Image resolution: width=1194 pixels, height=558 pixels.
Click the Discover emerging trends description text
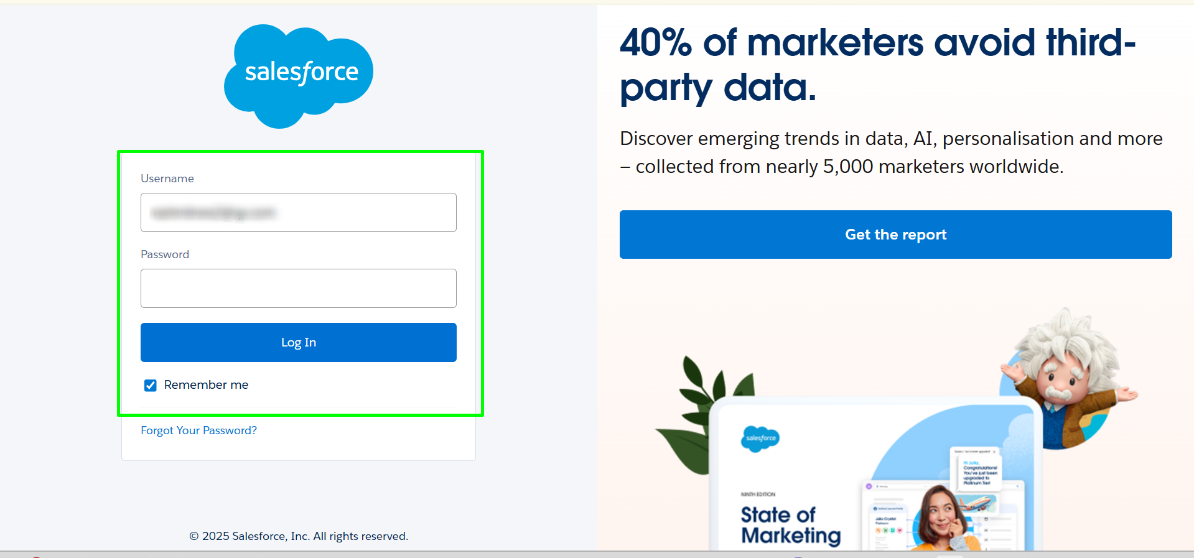[891, 152]
